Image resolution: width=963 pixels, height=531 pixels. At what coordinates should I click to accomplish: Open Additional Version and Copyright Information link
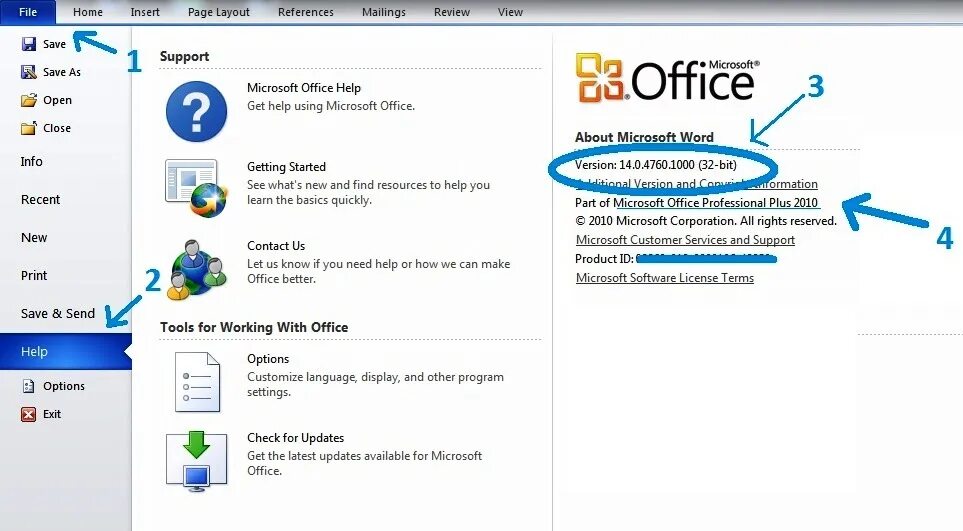[x=697, y=184]
